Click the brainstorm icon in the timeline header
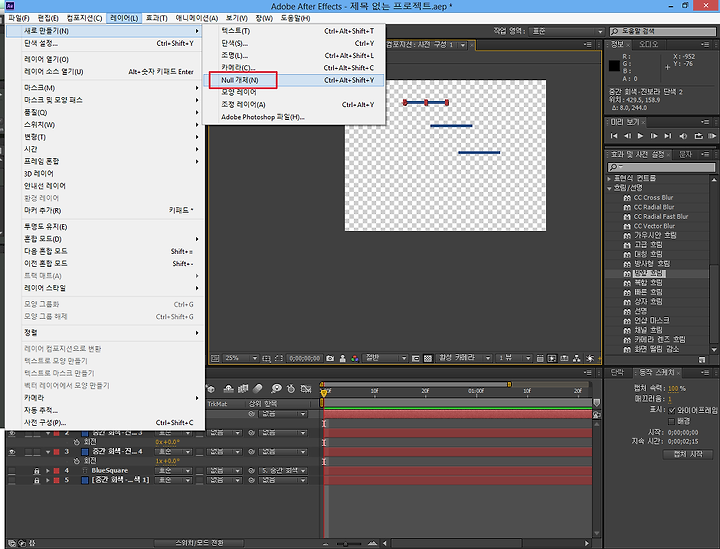720x549 pixels. click(276, 389)
